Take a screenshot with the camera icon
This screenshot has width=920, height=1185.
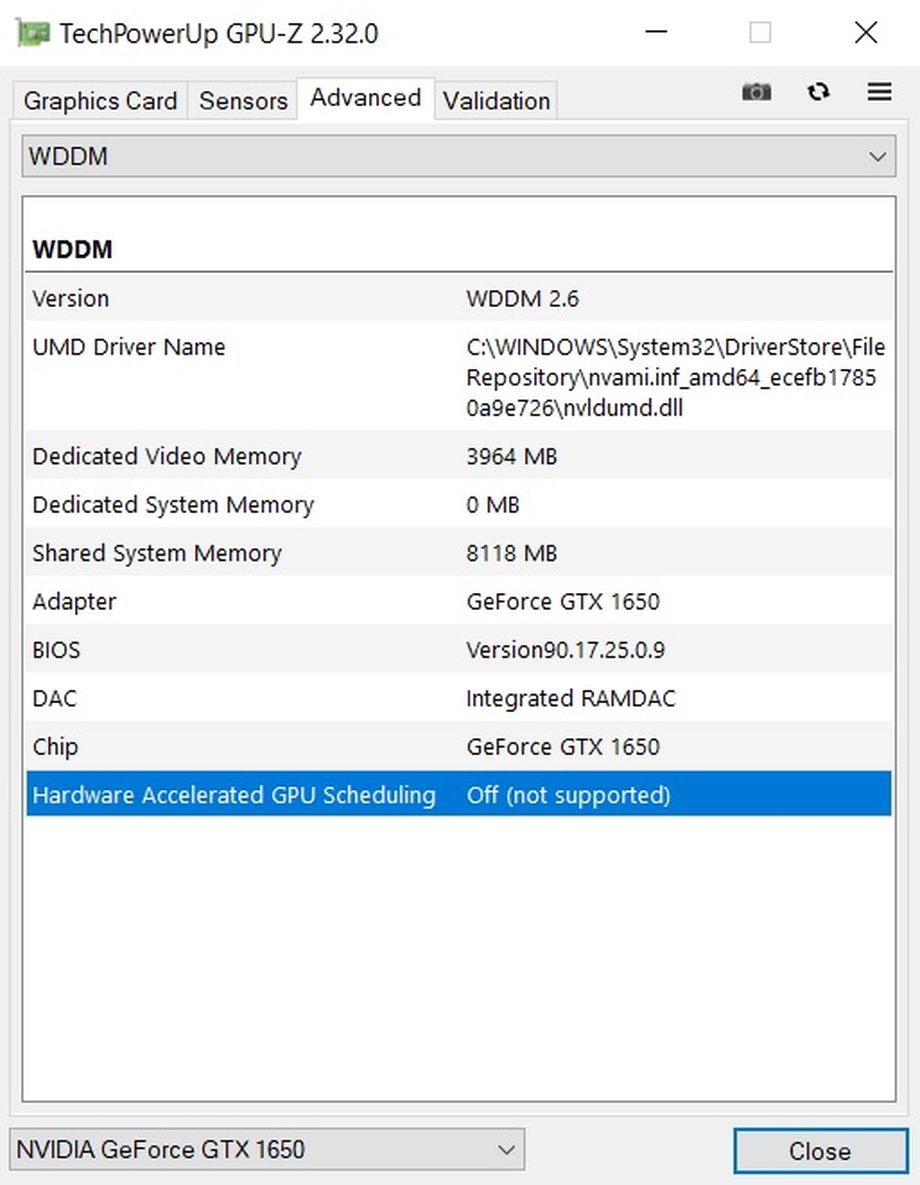coord(756,92)
